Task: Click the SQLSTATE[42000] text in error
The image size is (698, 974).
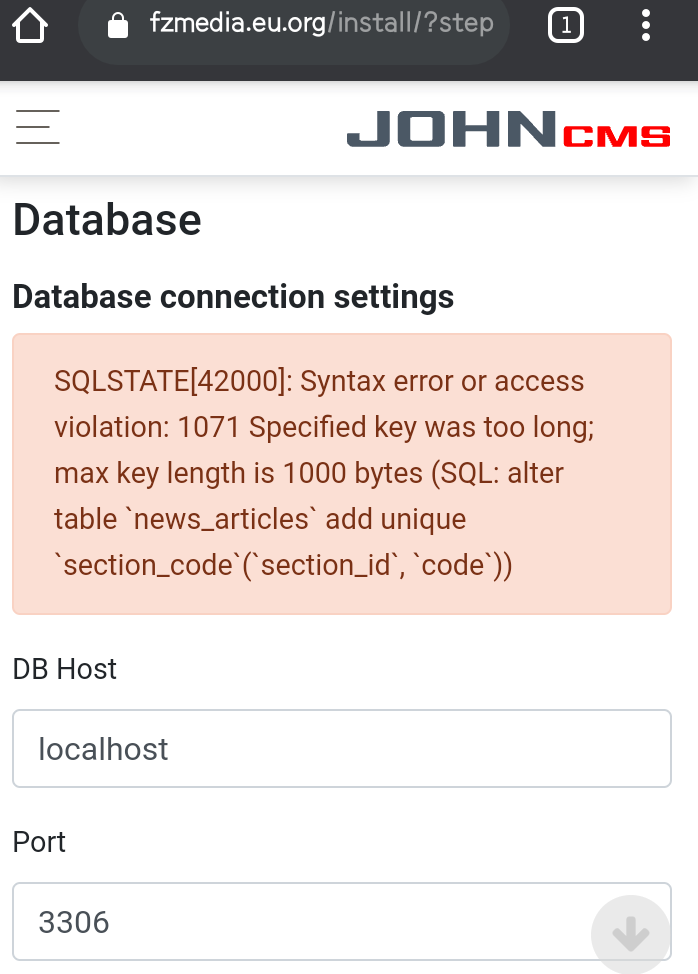Action: point(172,381)
